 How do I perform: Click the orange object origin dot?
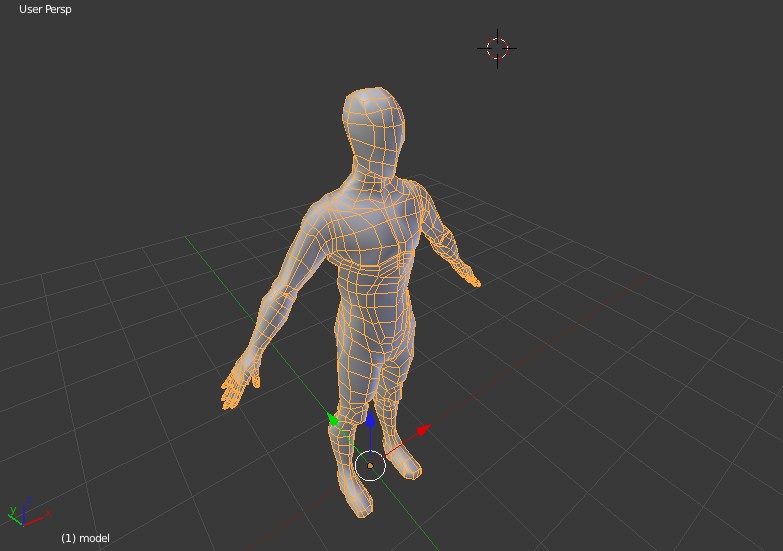tap(370, 466)
